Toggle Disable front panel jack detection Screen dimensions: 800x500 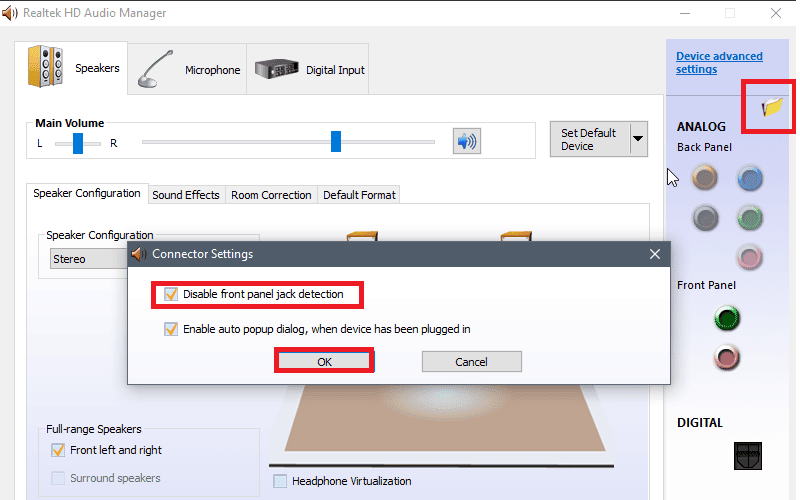pyautogui.click(x=170, y=294)
